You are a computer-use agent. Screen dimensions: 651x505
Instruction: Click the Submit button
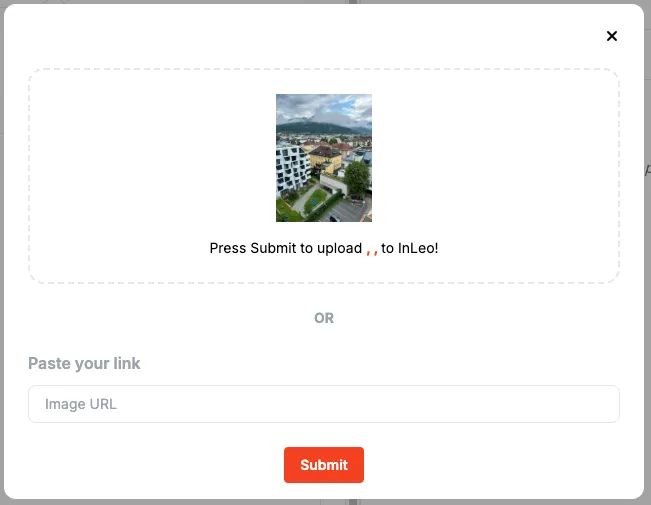[324, 465]
